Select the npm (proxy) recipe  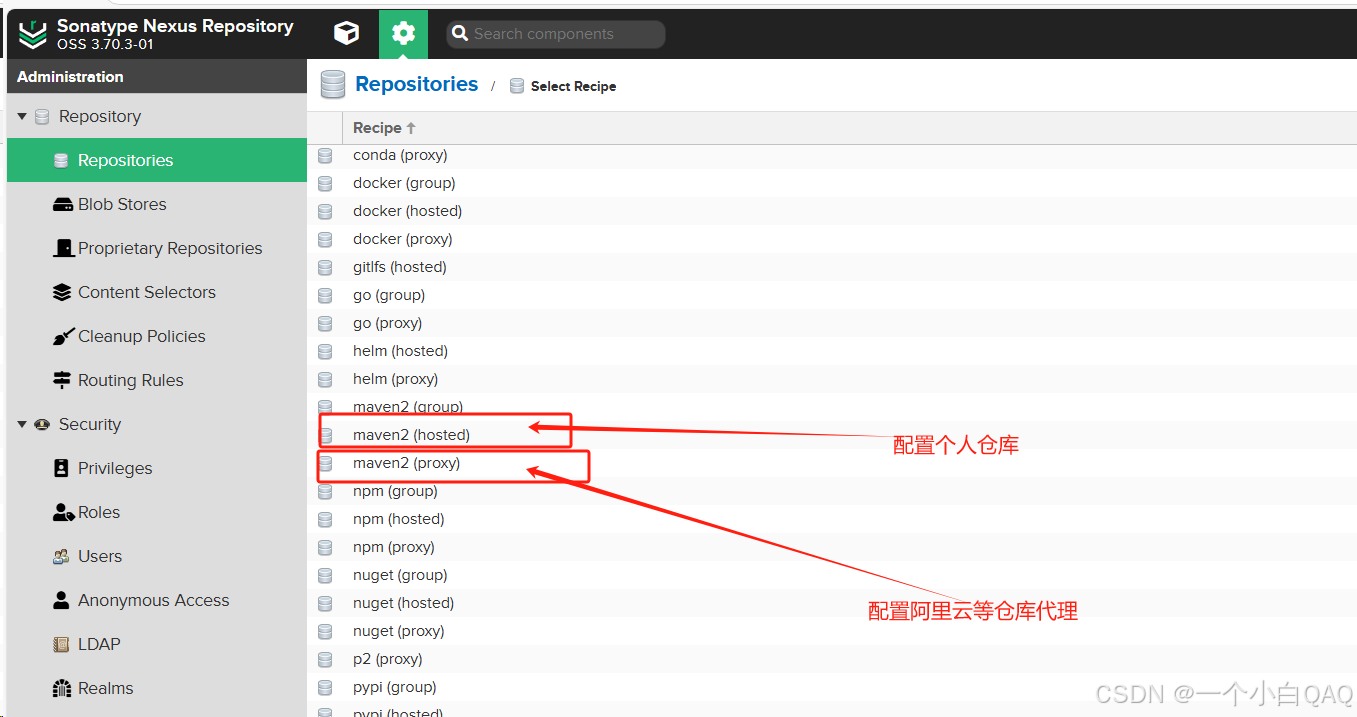(x=832, y=547)
